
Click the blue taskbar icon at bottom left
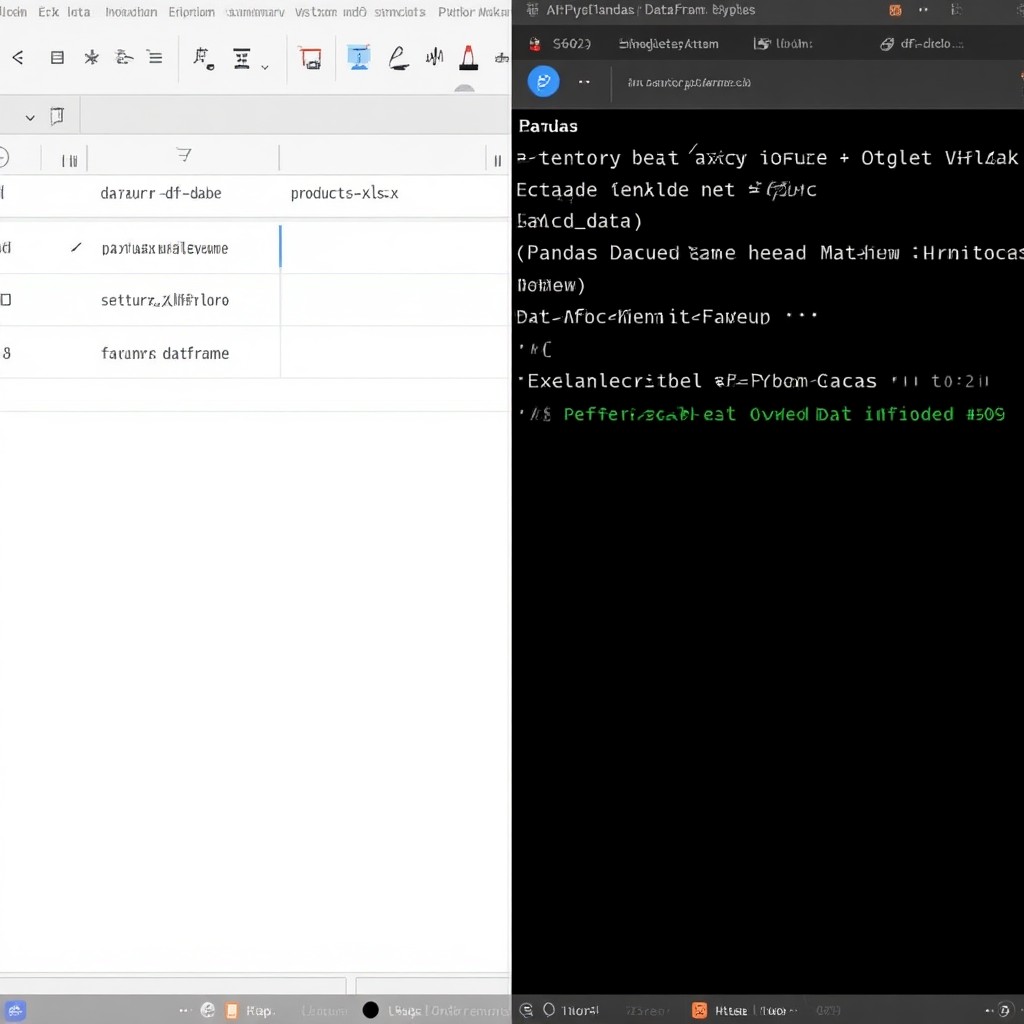coord(15,1010)
